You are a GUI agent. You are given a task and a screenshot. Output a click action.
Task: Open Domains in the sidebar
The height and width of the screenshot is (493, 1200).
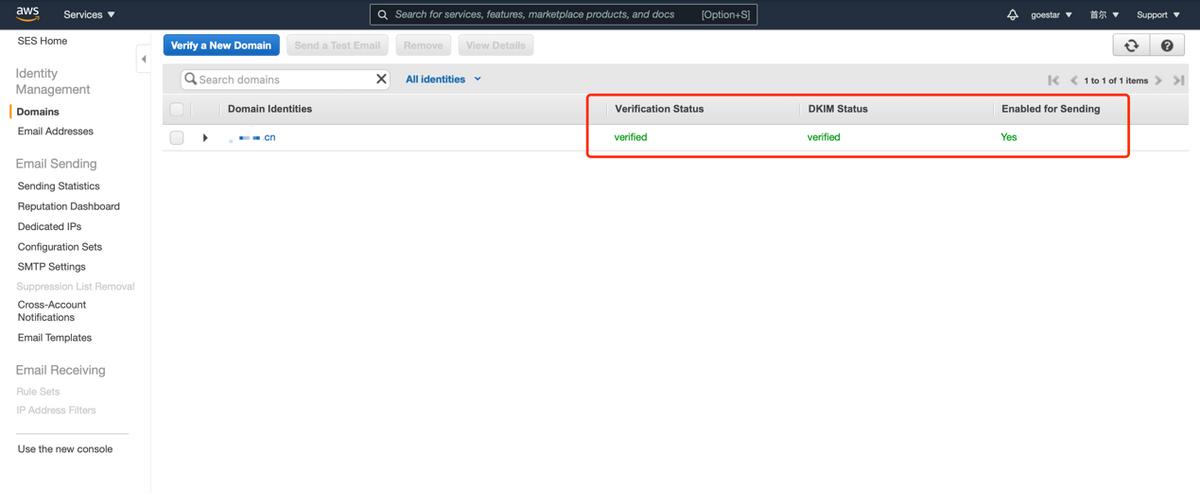38,112
